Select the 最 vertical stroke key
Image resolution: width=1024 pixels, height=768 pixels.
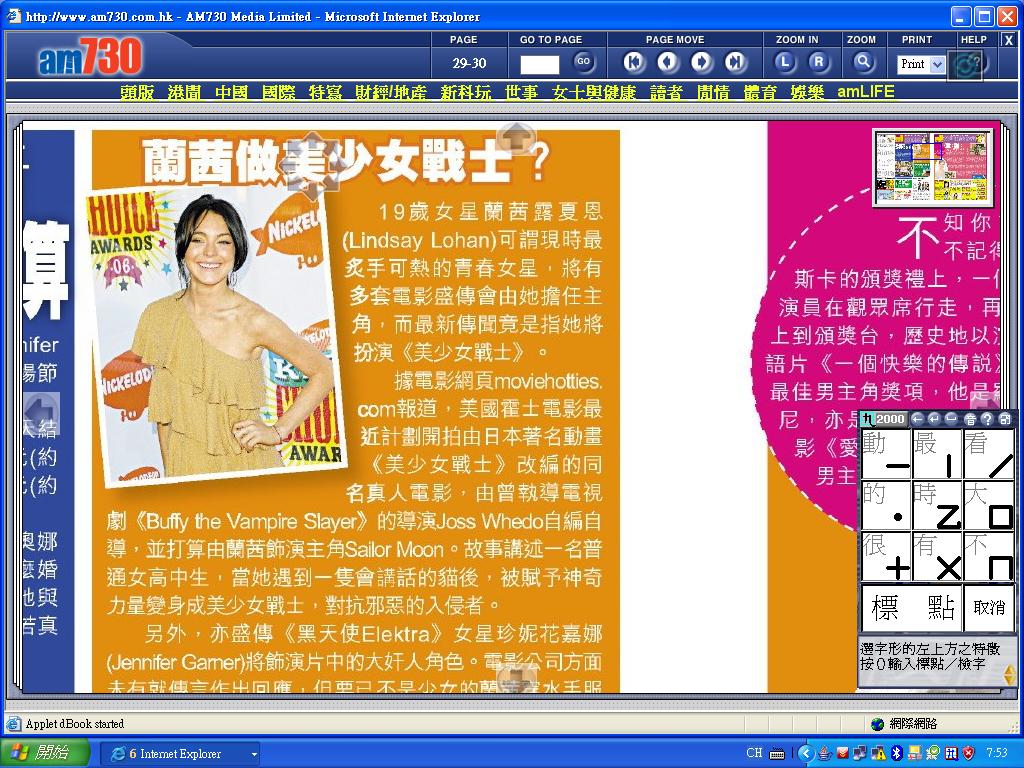pyautogui.click(x=937, y=453)
